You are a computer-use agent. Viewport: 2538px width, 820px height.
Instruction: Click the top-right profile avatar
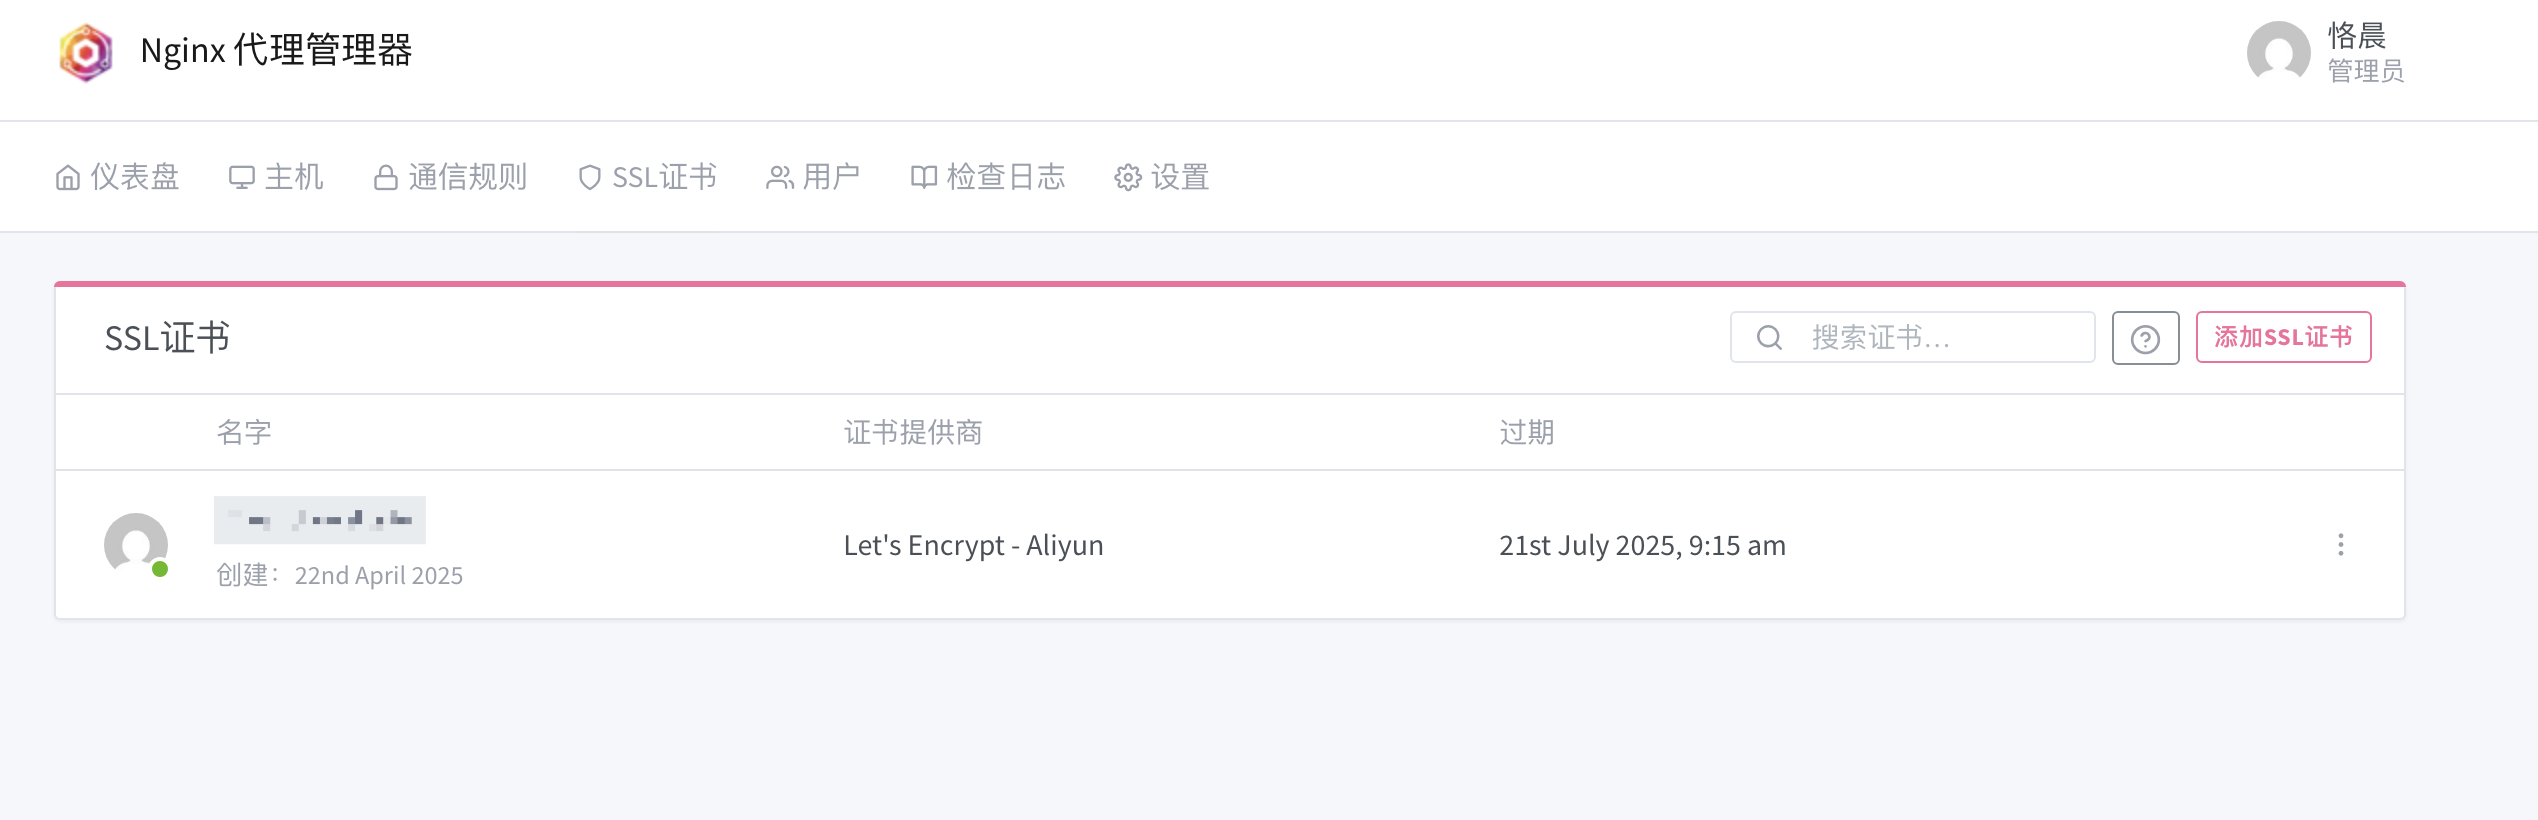(x=2278, y=52)
